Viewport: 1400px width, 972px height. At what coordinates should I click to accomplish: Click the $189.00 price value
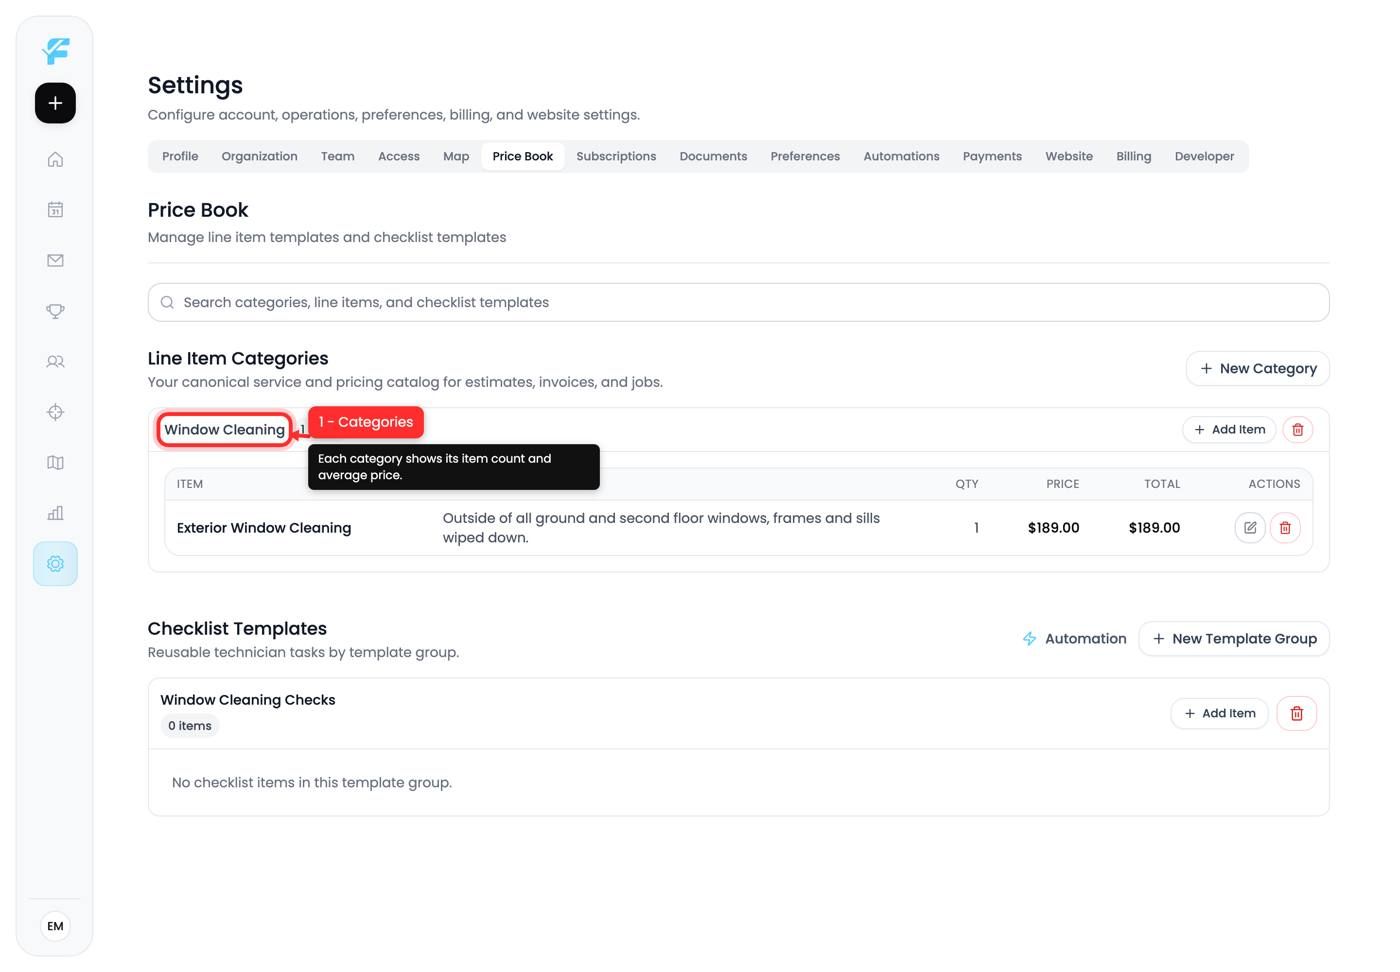point(1053,528)
